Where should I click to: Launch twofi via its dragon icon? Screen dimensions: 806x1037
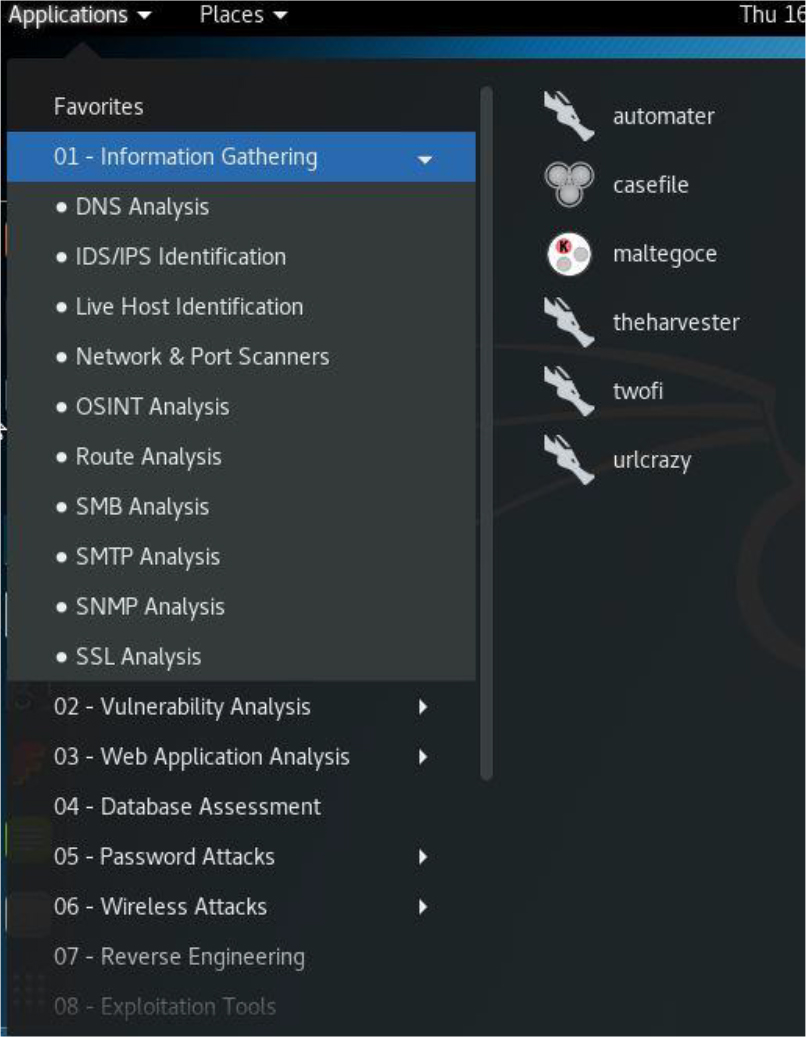click(569, 391)
